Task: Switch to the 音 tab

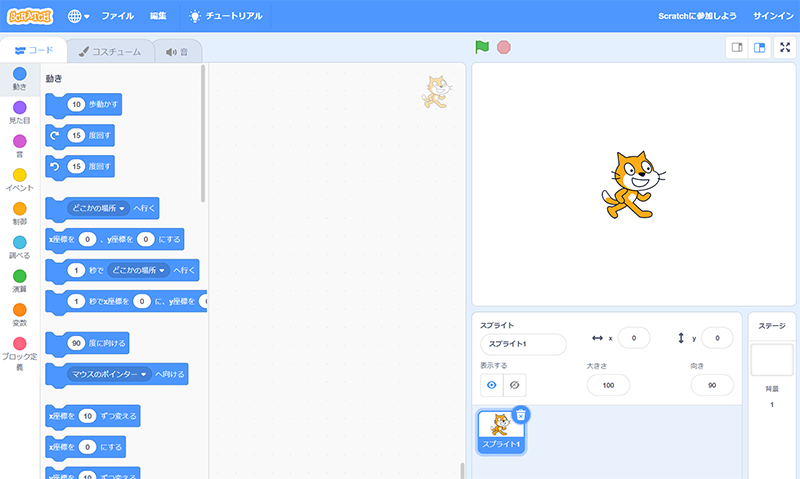Action: pyautogui.click(x=177, y=52)
